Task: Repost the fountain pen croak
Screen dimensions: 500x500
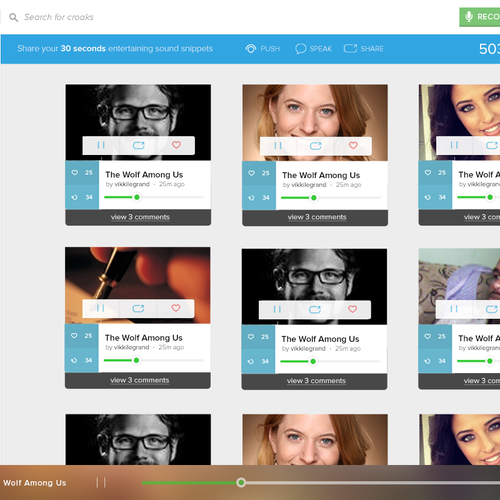Action: click(x=138, y=308)
